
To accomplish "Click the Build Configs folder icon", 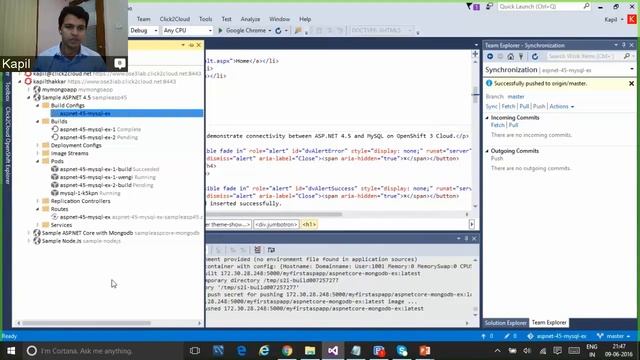I will [x=46, y=105].
